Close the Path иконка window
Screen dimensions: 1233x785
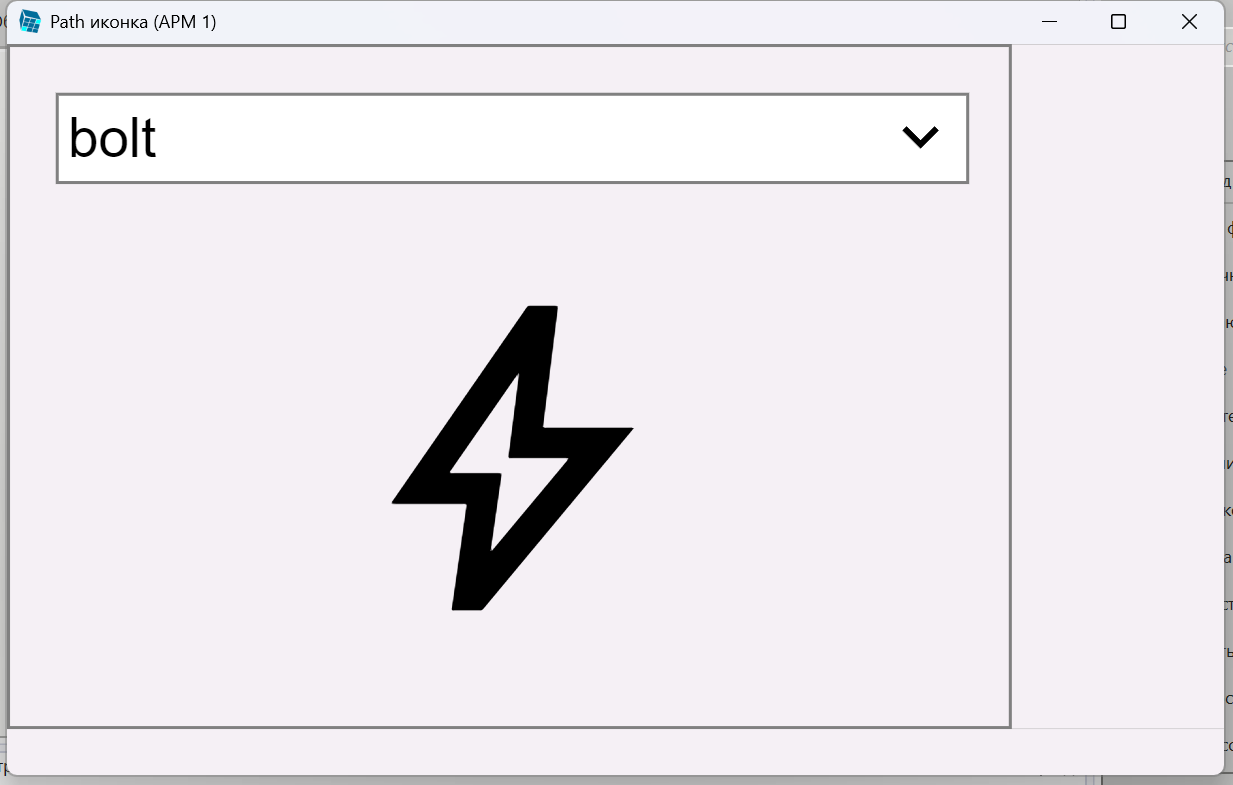click(x=1189, y=22)
